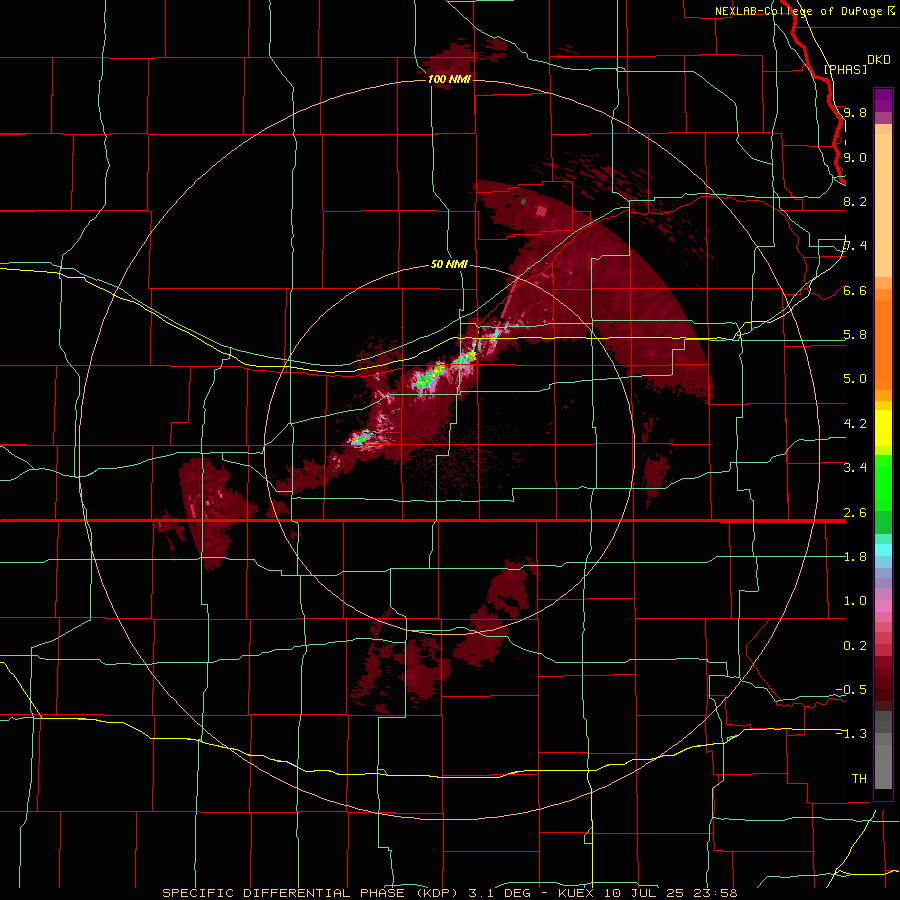Click the [PHAS] legend unit label
The height and width of the screenshot is (900, 900).
(x=845, y=69)
